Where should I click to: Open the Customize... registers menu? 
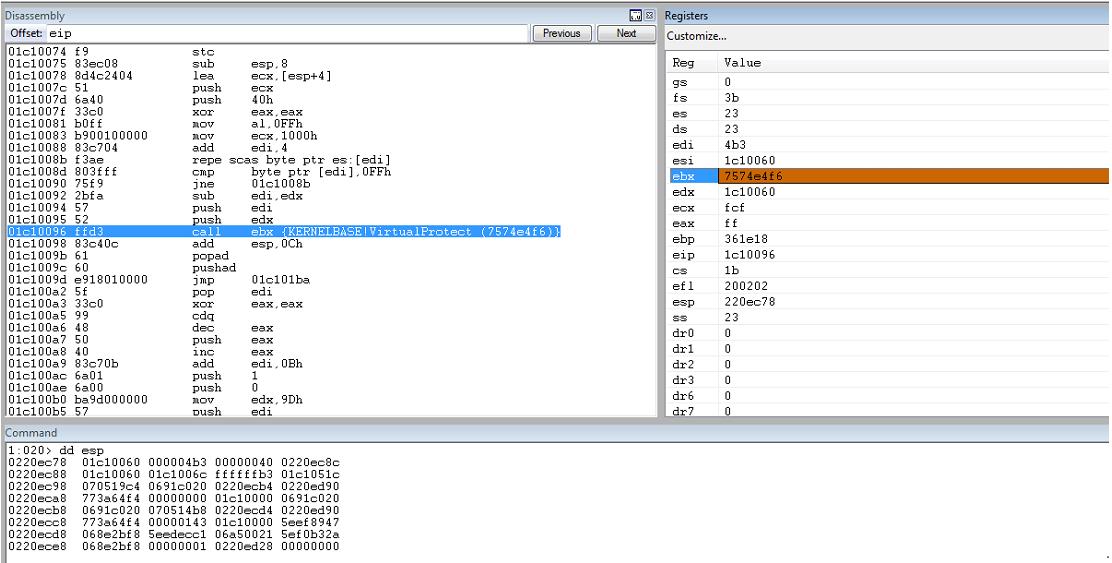click(696, 36)
